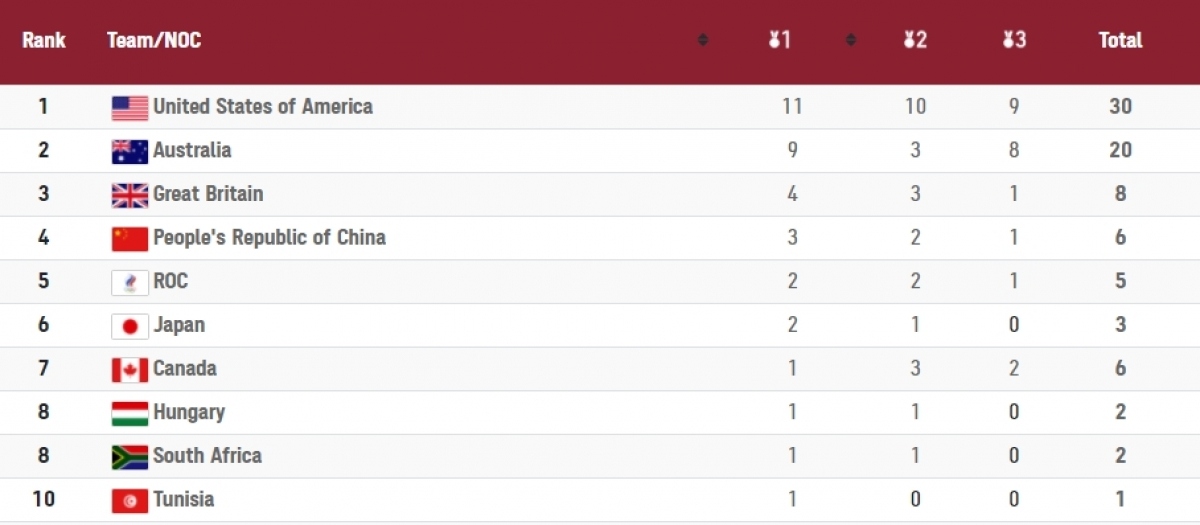Select the Australian flag icon
The height and width of the screenshot is (525, 1200).
click(130, 151)
